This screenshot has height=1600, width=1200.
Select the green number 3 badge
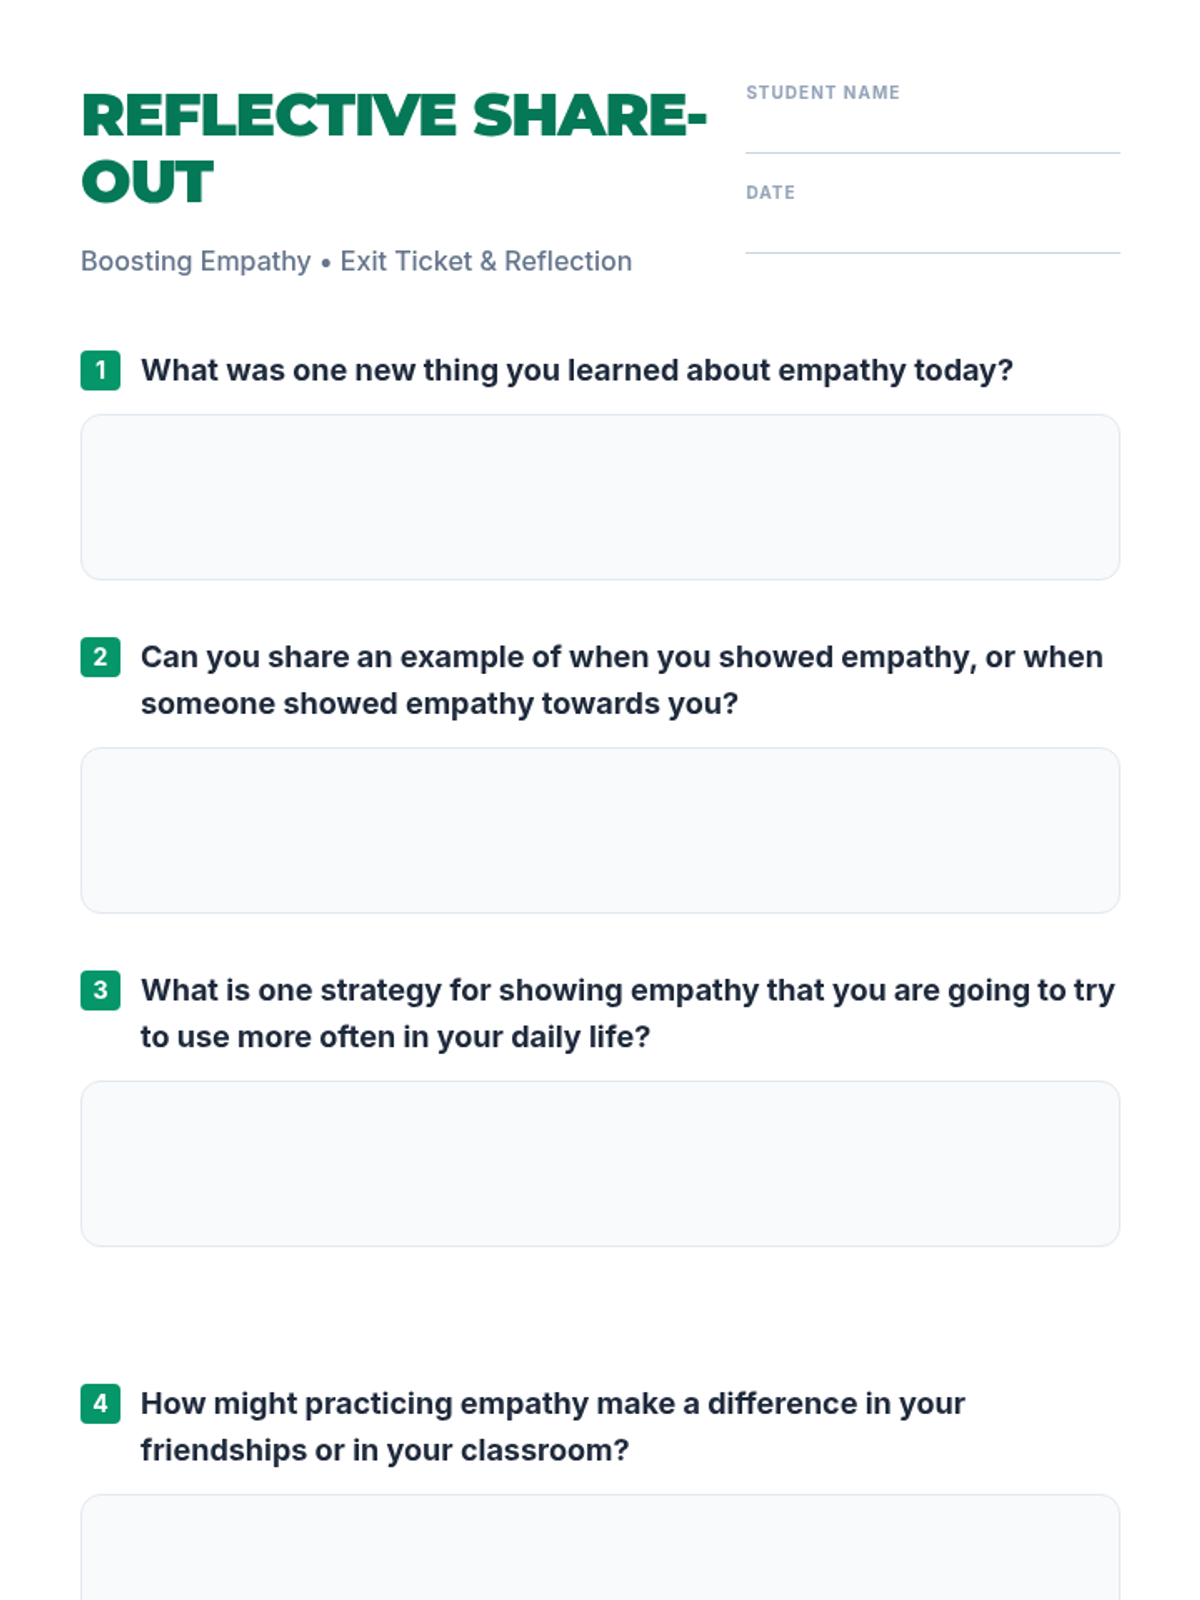click(x=100, y=990)
